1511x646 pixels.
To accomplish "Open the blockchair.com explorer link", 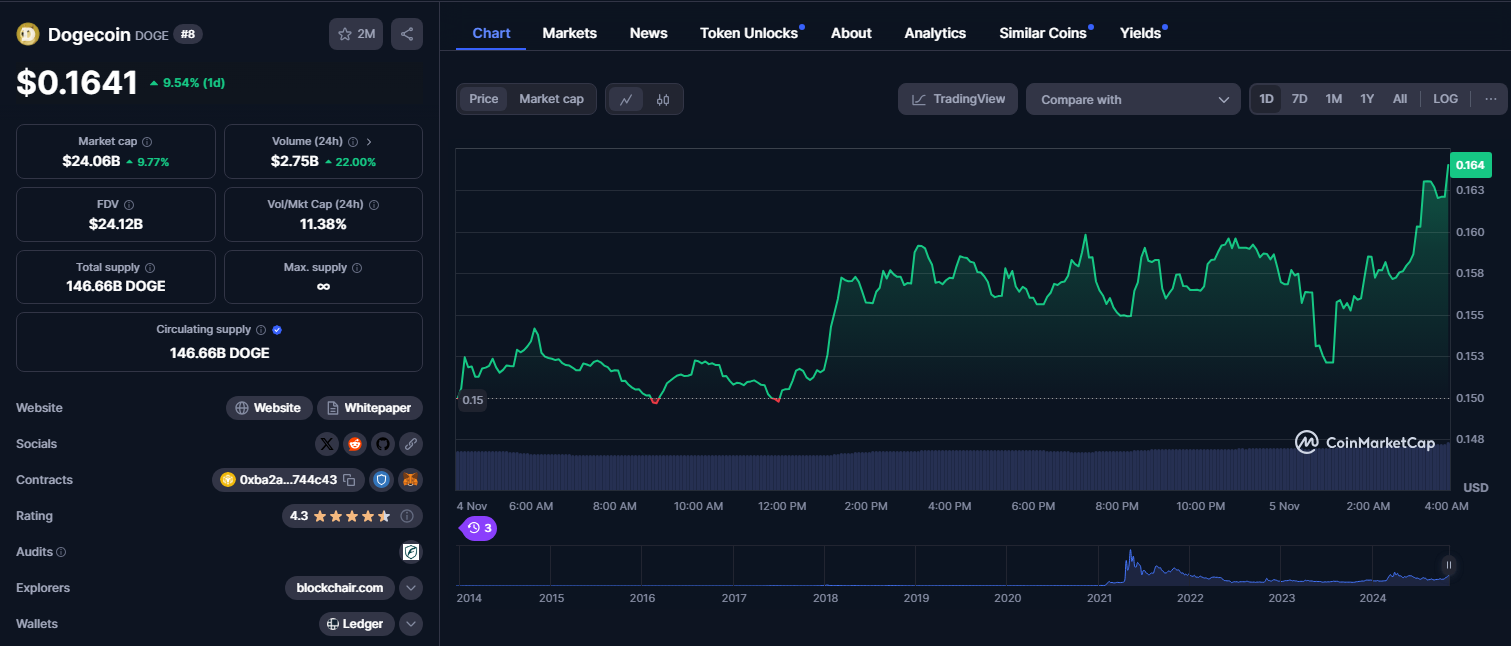I will [340, 588].
